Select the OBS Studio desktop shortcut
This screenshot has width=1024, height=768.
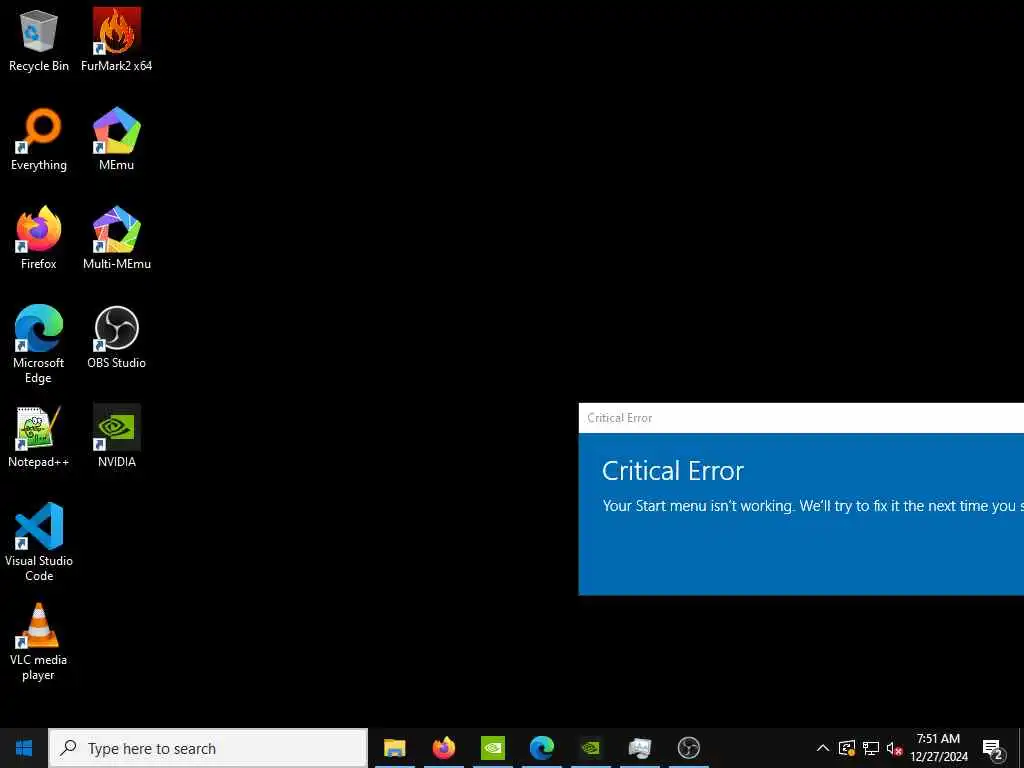click(116, 337)
